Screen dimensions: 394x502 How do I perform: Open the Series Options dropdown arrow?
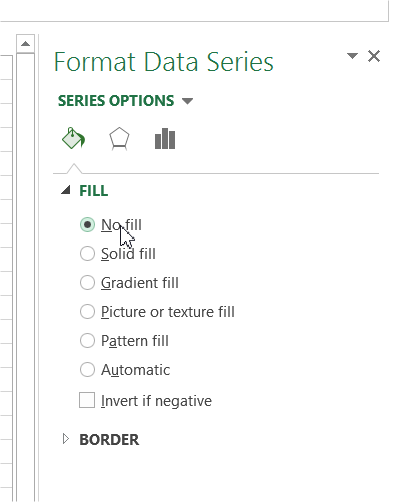click(188, 101)
